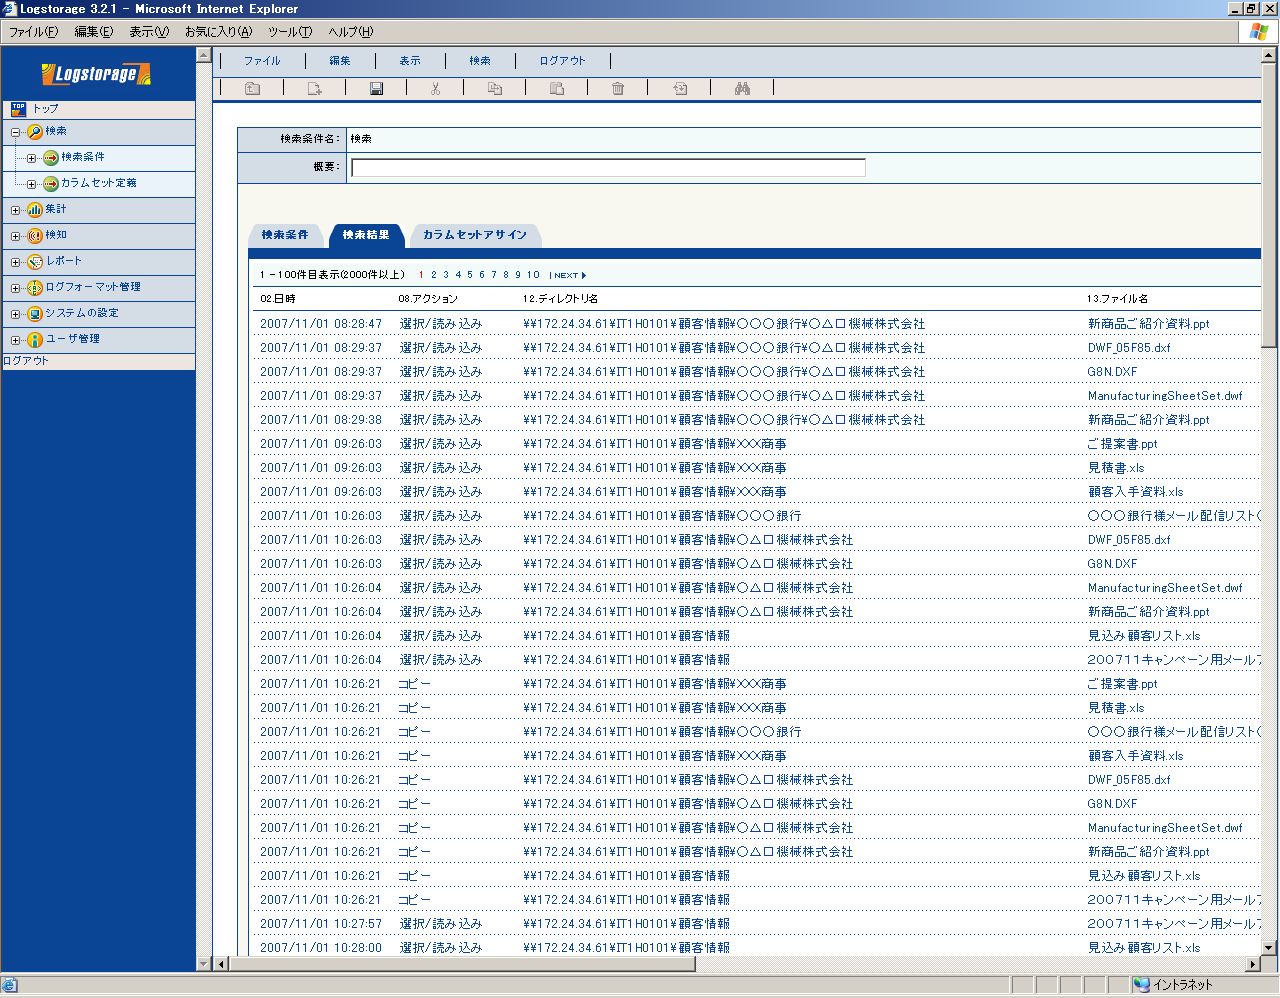Screen dimensions: 1280x998
Task: Click the 集計 bar chart icon in sidebar
Action: [35, 210]
